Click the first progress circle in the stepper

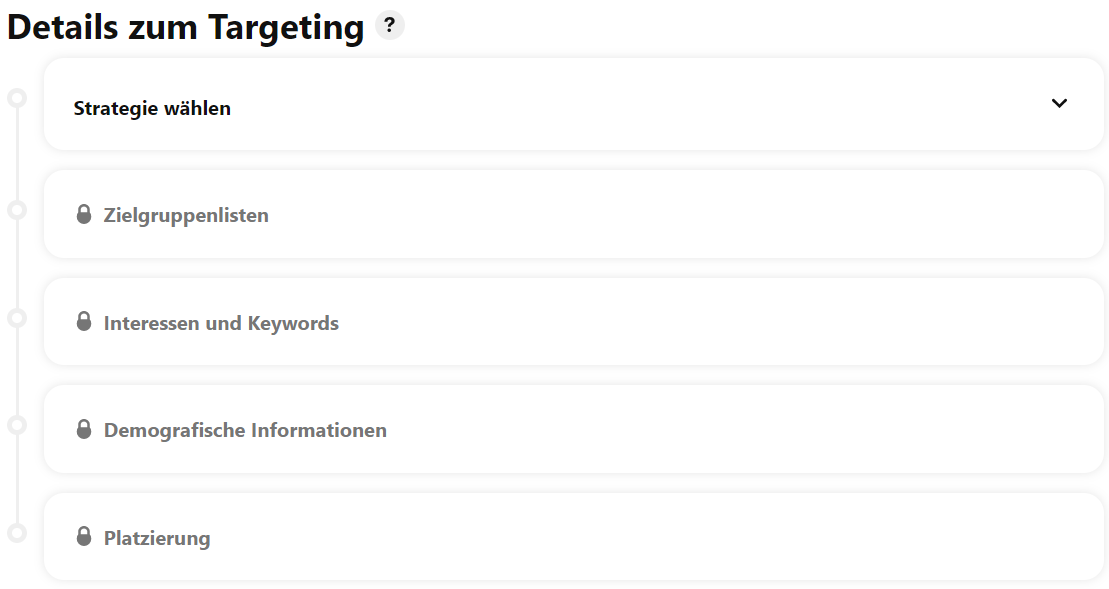(16, 97)
